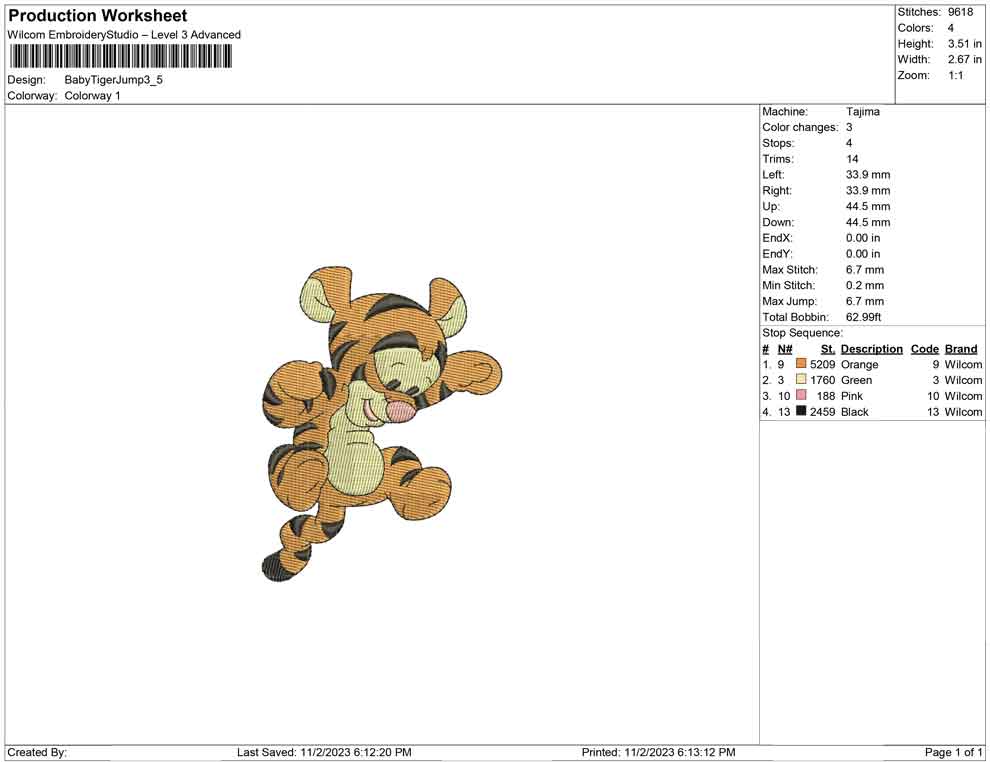This screenshot has width=990, height=762.
Task: Click the 'Down:' label
Action: point(778,222)
